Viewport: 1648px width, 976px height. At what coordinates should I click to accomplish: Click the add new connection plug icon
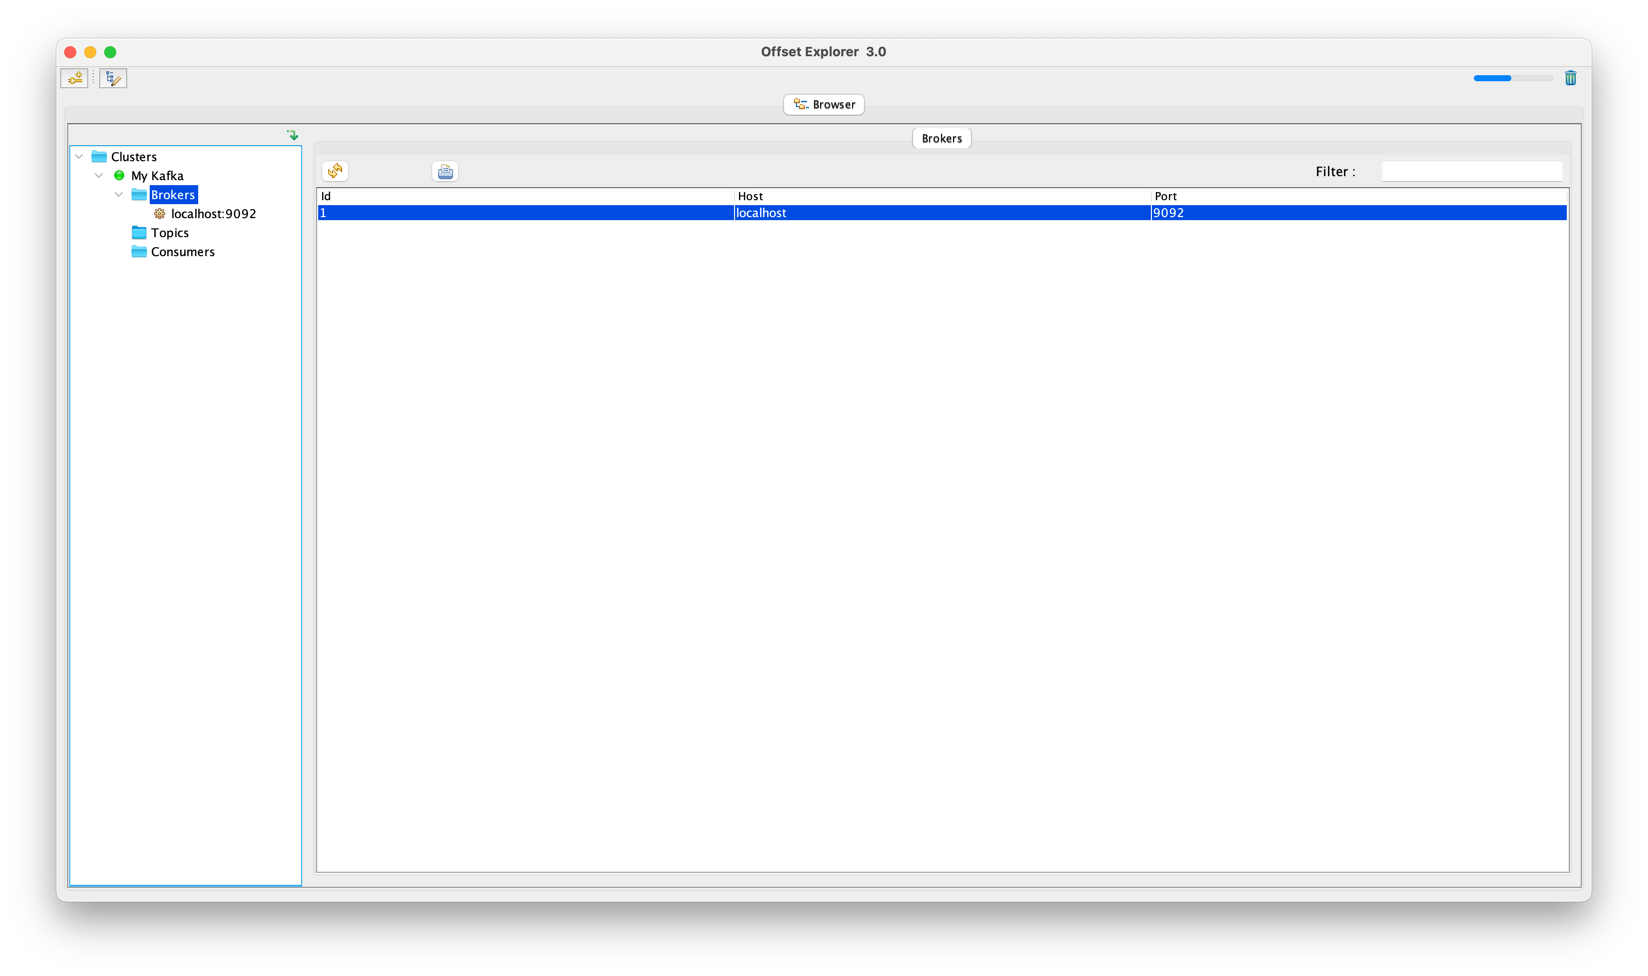pos(74,78)
